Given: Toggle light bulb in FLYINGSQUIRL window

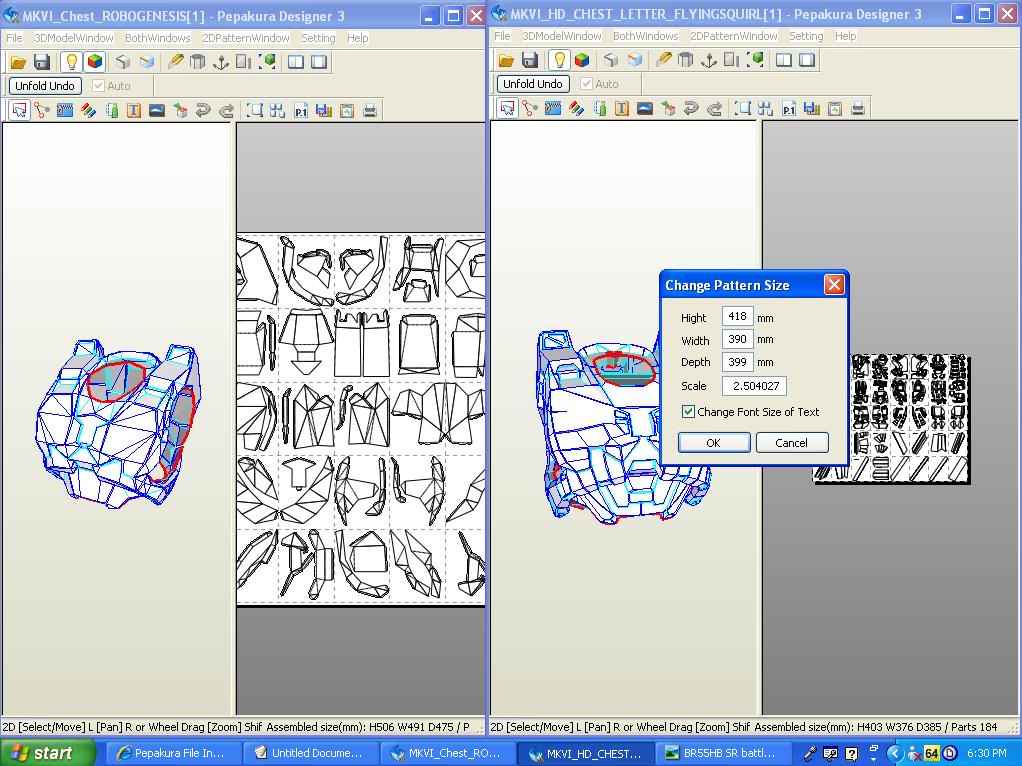Looking at the screenshot, I should tap(559, 60).
